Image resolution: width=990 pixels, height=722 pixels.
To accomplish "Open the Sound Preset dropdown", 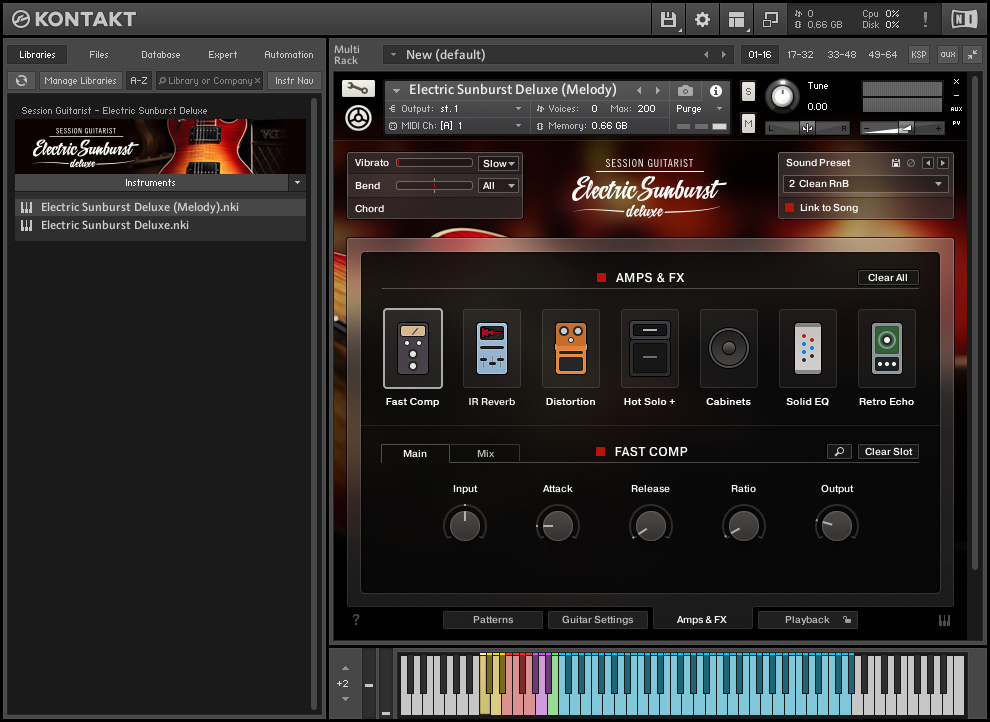I will click(x=864, y=183).
